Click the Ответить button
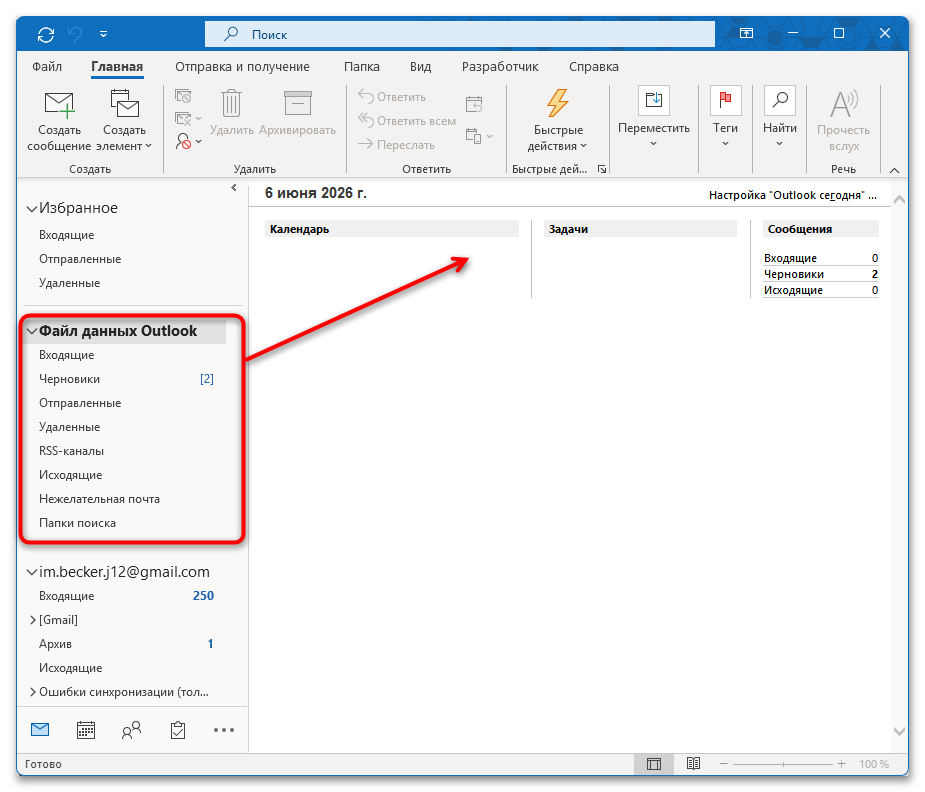 (392, 97)
